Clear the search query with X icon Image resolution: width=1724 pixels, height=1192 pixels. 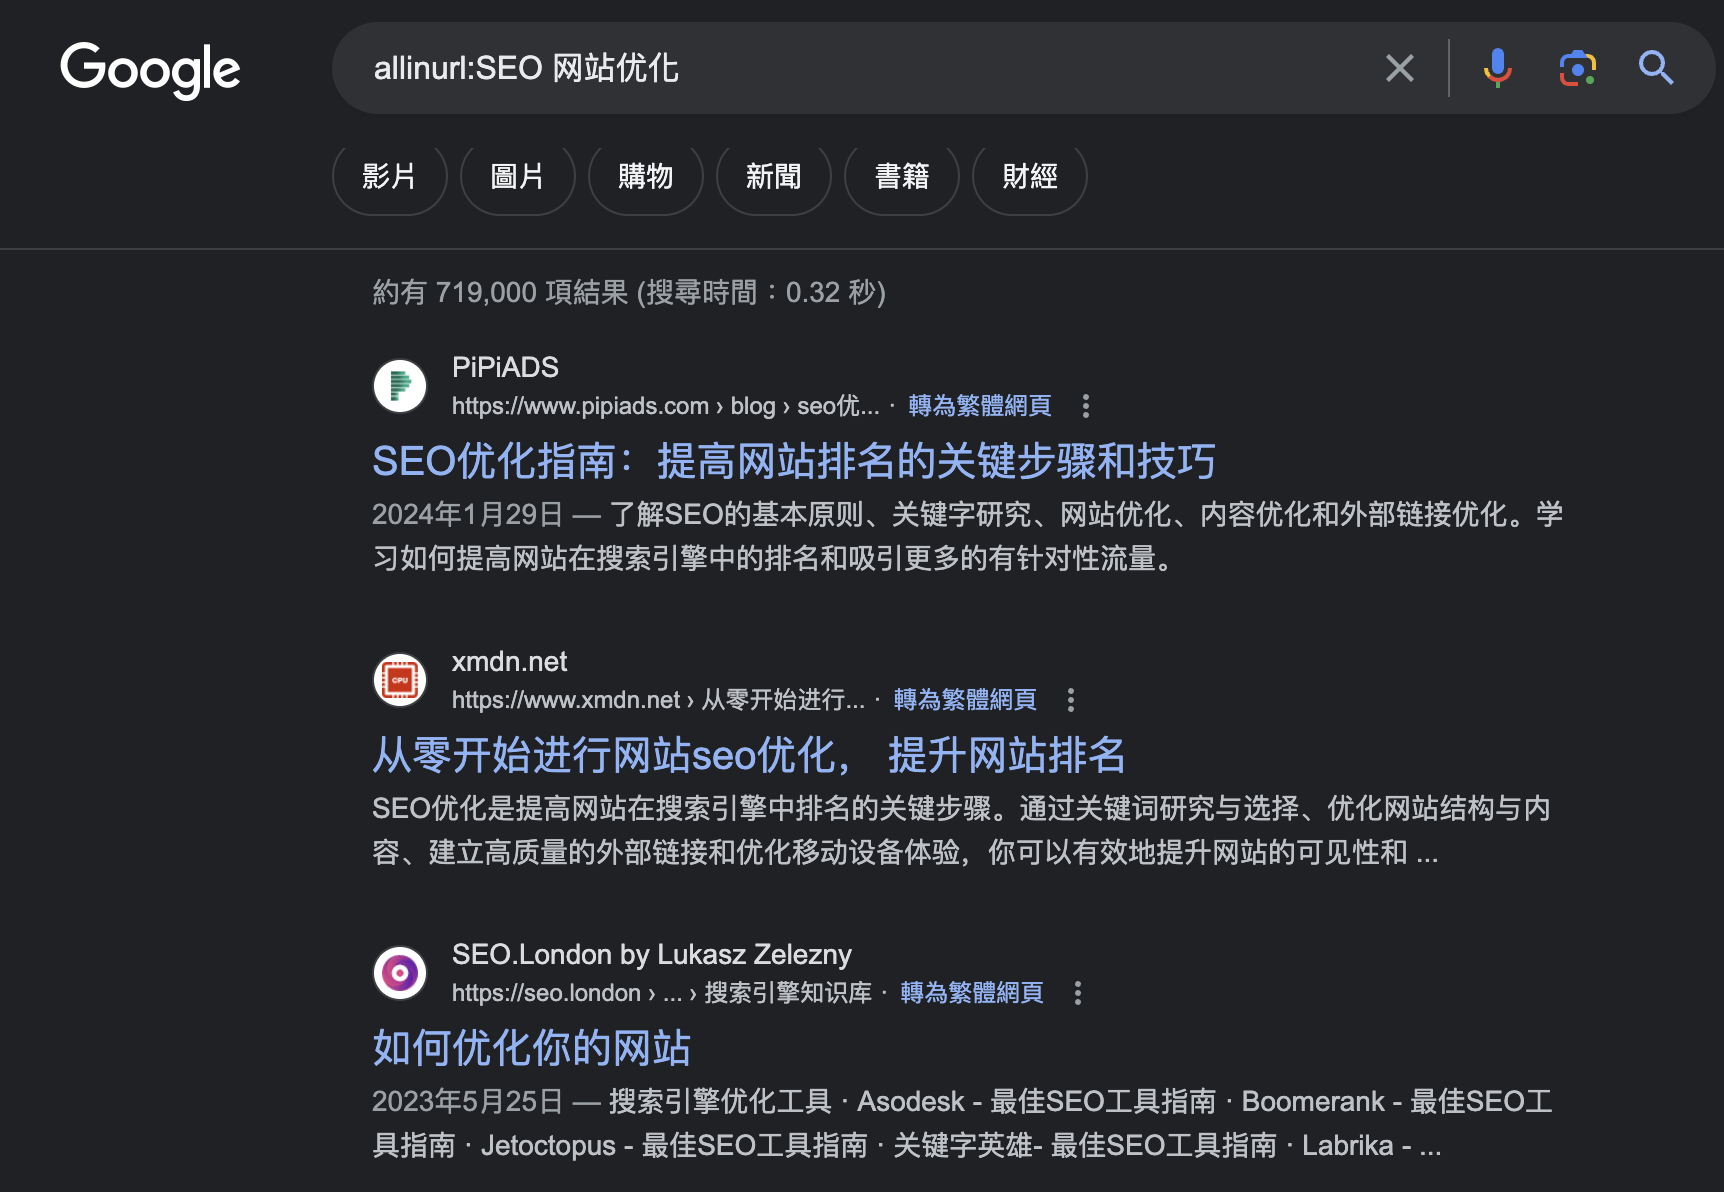pyautogui.click(x=1399, y=68)
